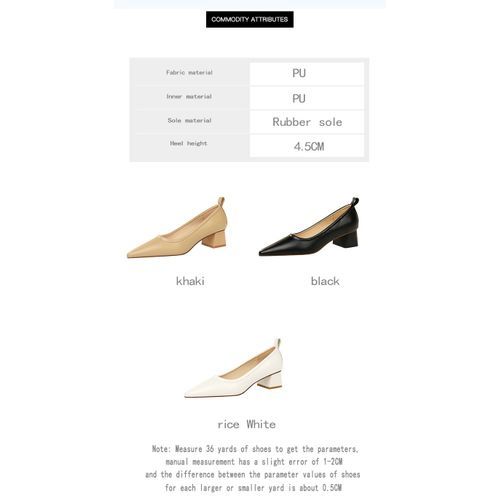500x500 pixels.
Task: Click the PU fabric material value
Action: coord(299,73)
